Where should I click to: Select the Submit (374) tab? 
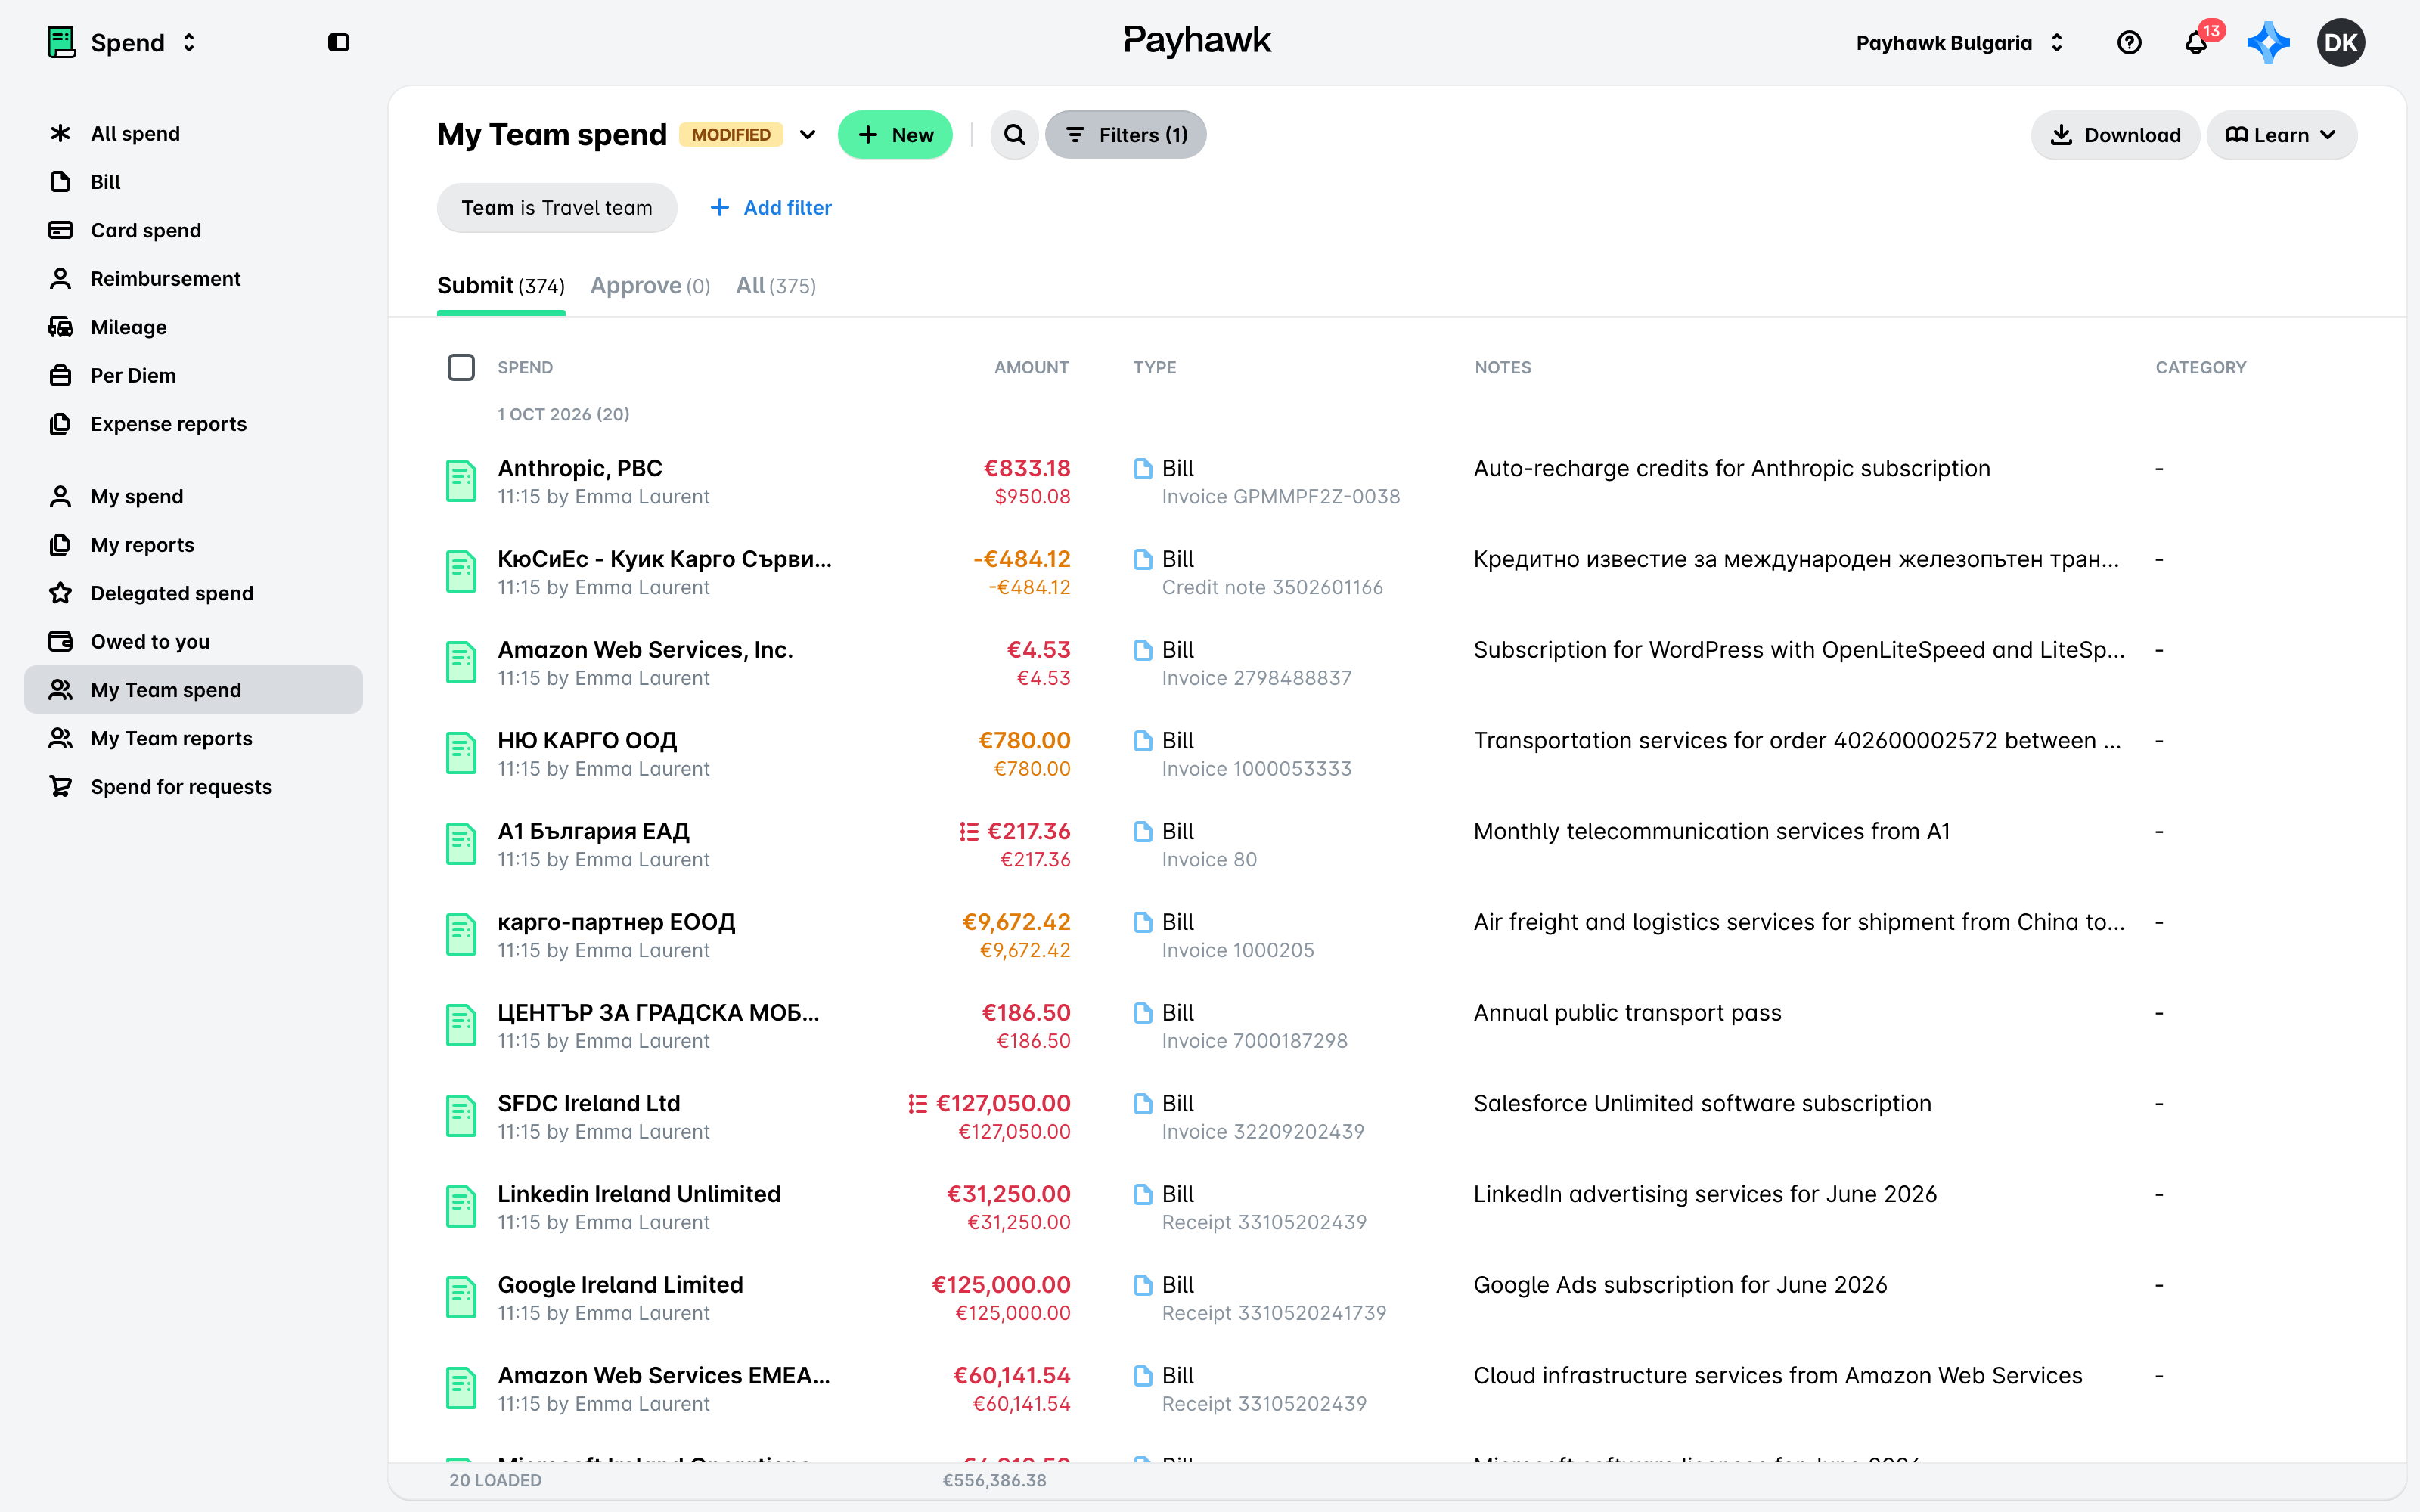pyautogui.click(x=501, y=286)
